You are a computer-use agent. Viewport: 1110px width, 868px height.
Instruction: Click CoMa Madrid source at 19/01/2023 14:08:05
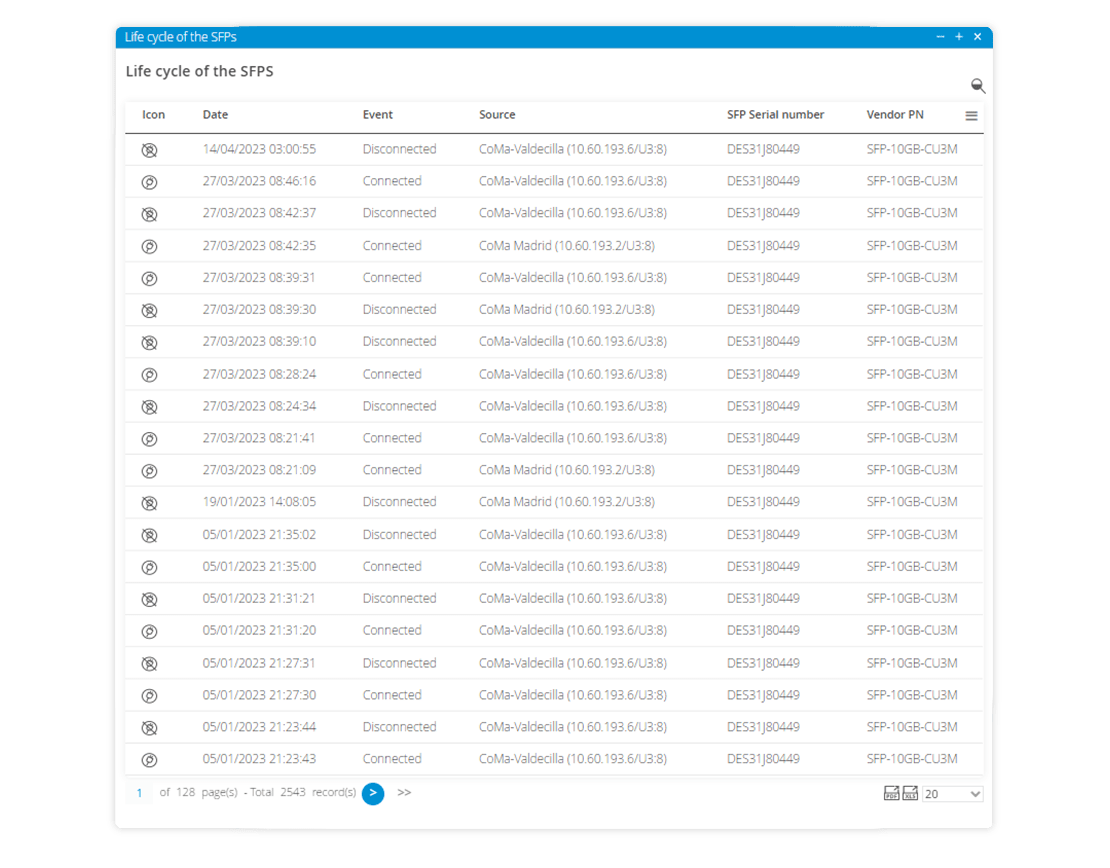point(566,501)
